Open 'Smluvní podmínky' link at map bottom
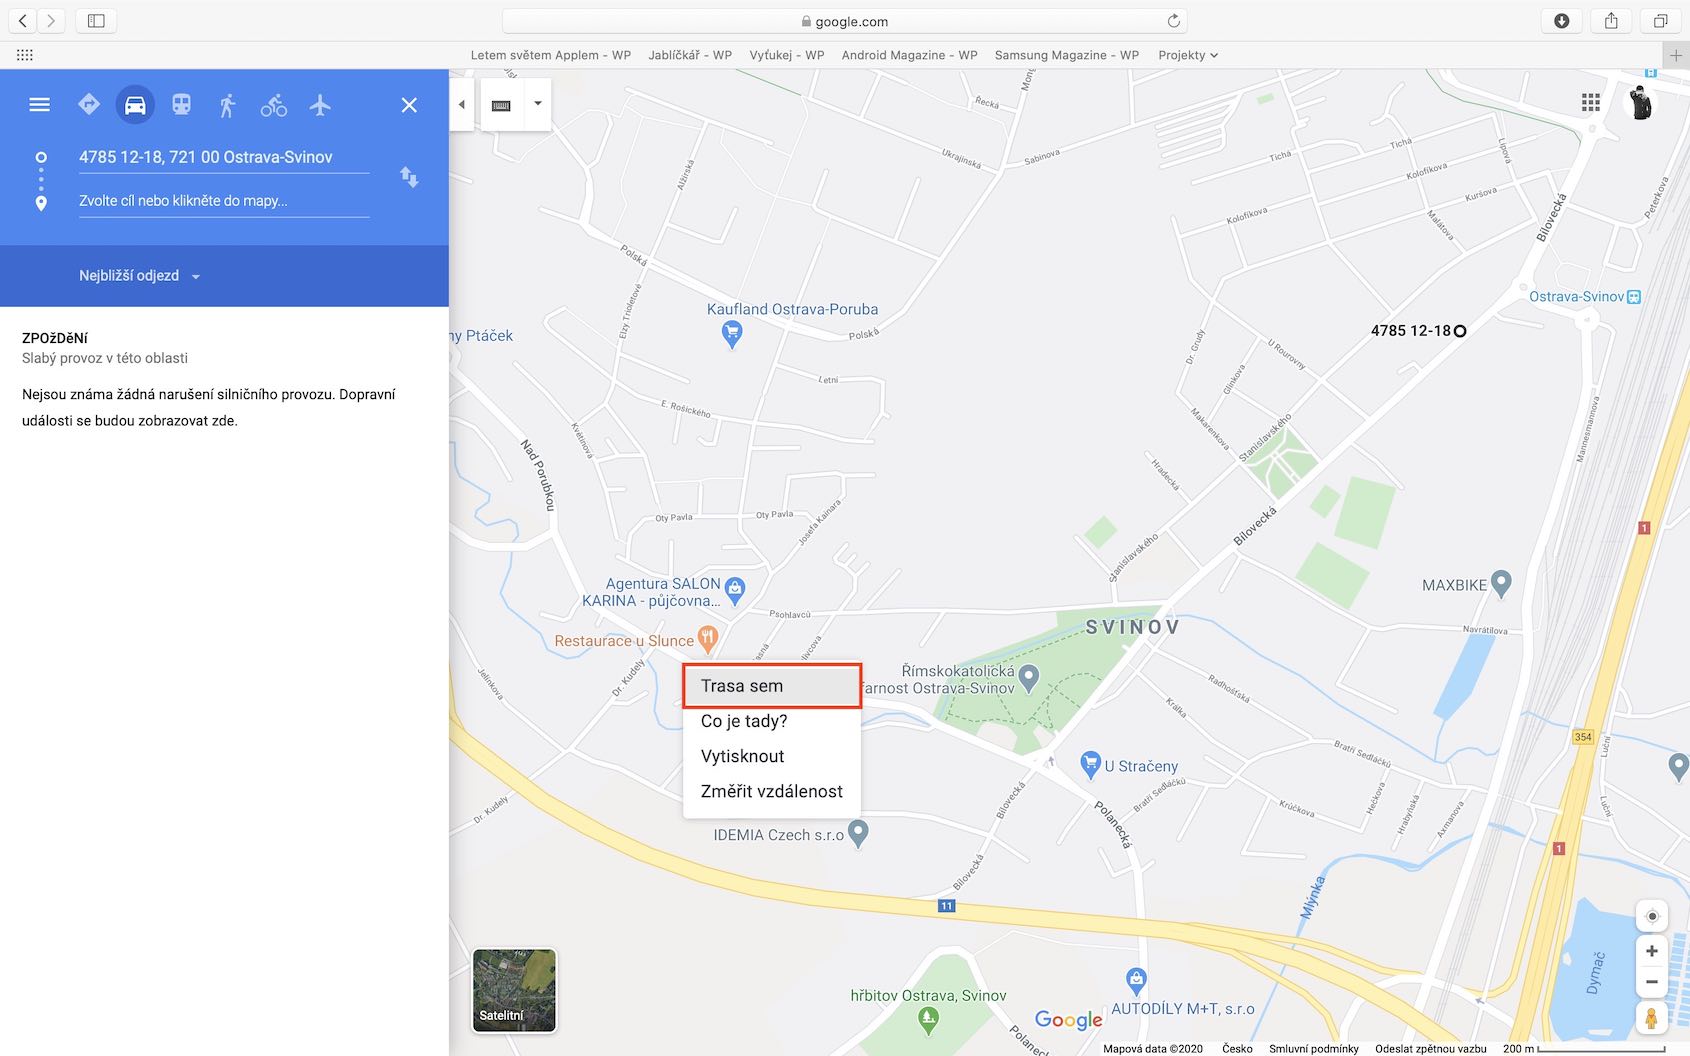The height and width of the screenshot is (1056, 1690). [x=1313, y=1048]
